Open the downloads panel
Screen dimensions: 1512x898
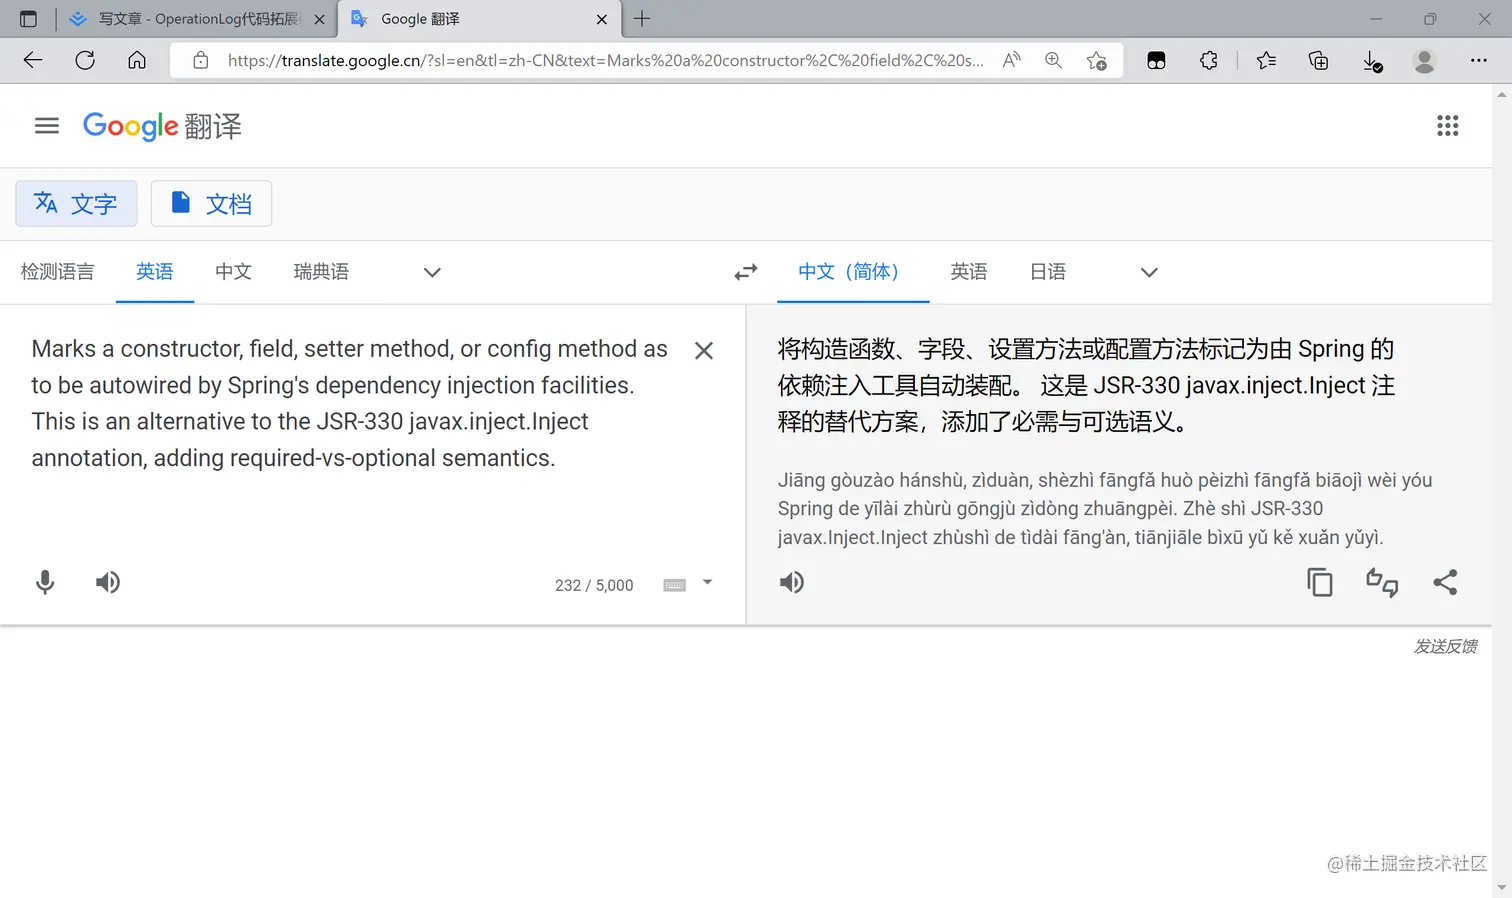click(1372, 61)
